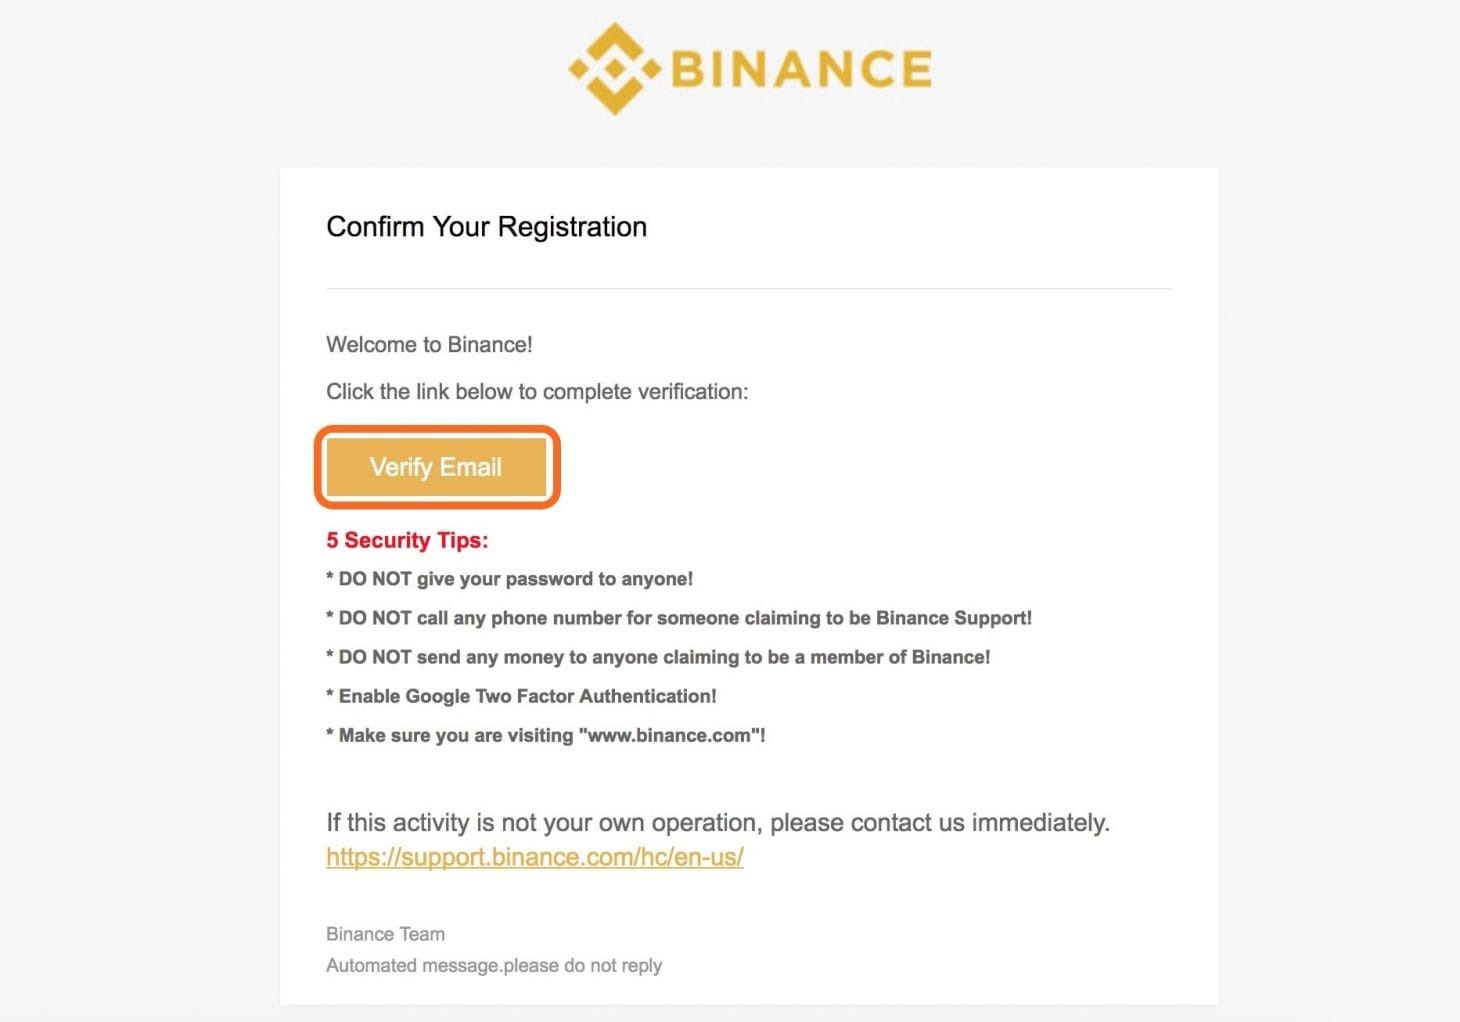Click the Welcome to Binance text
1460x1022 pixels.
click(x=430, y=344)
